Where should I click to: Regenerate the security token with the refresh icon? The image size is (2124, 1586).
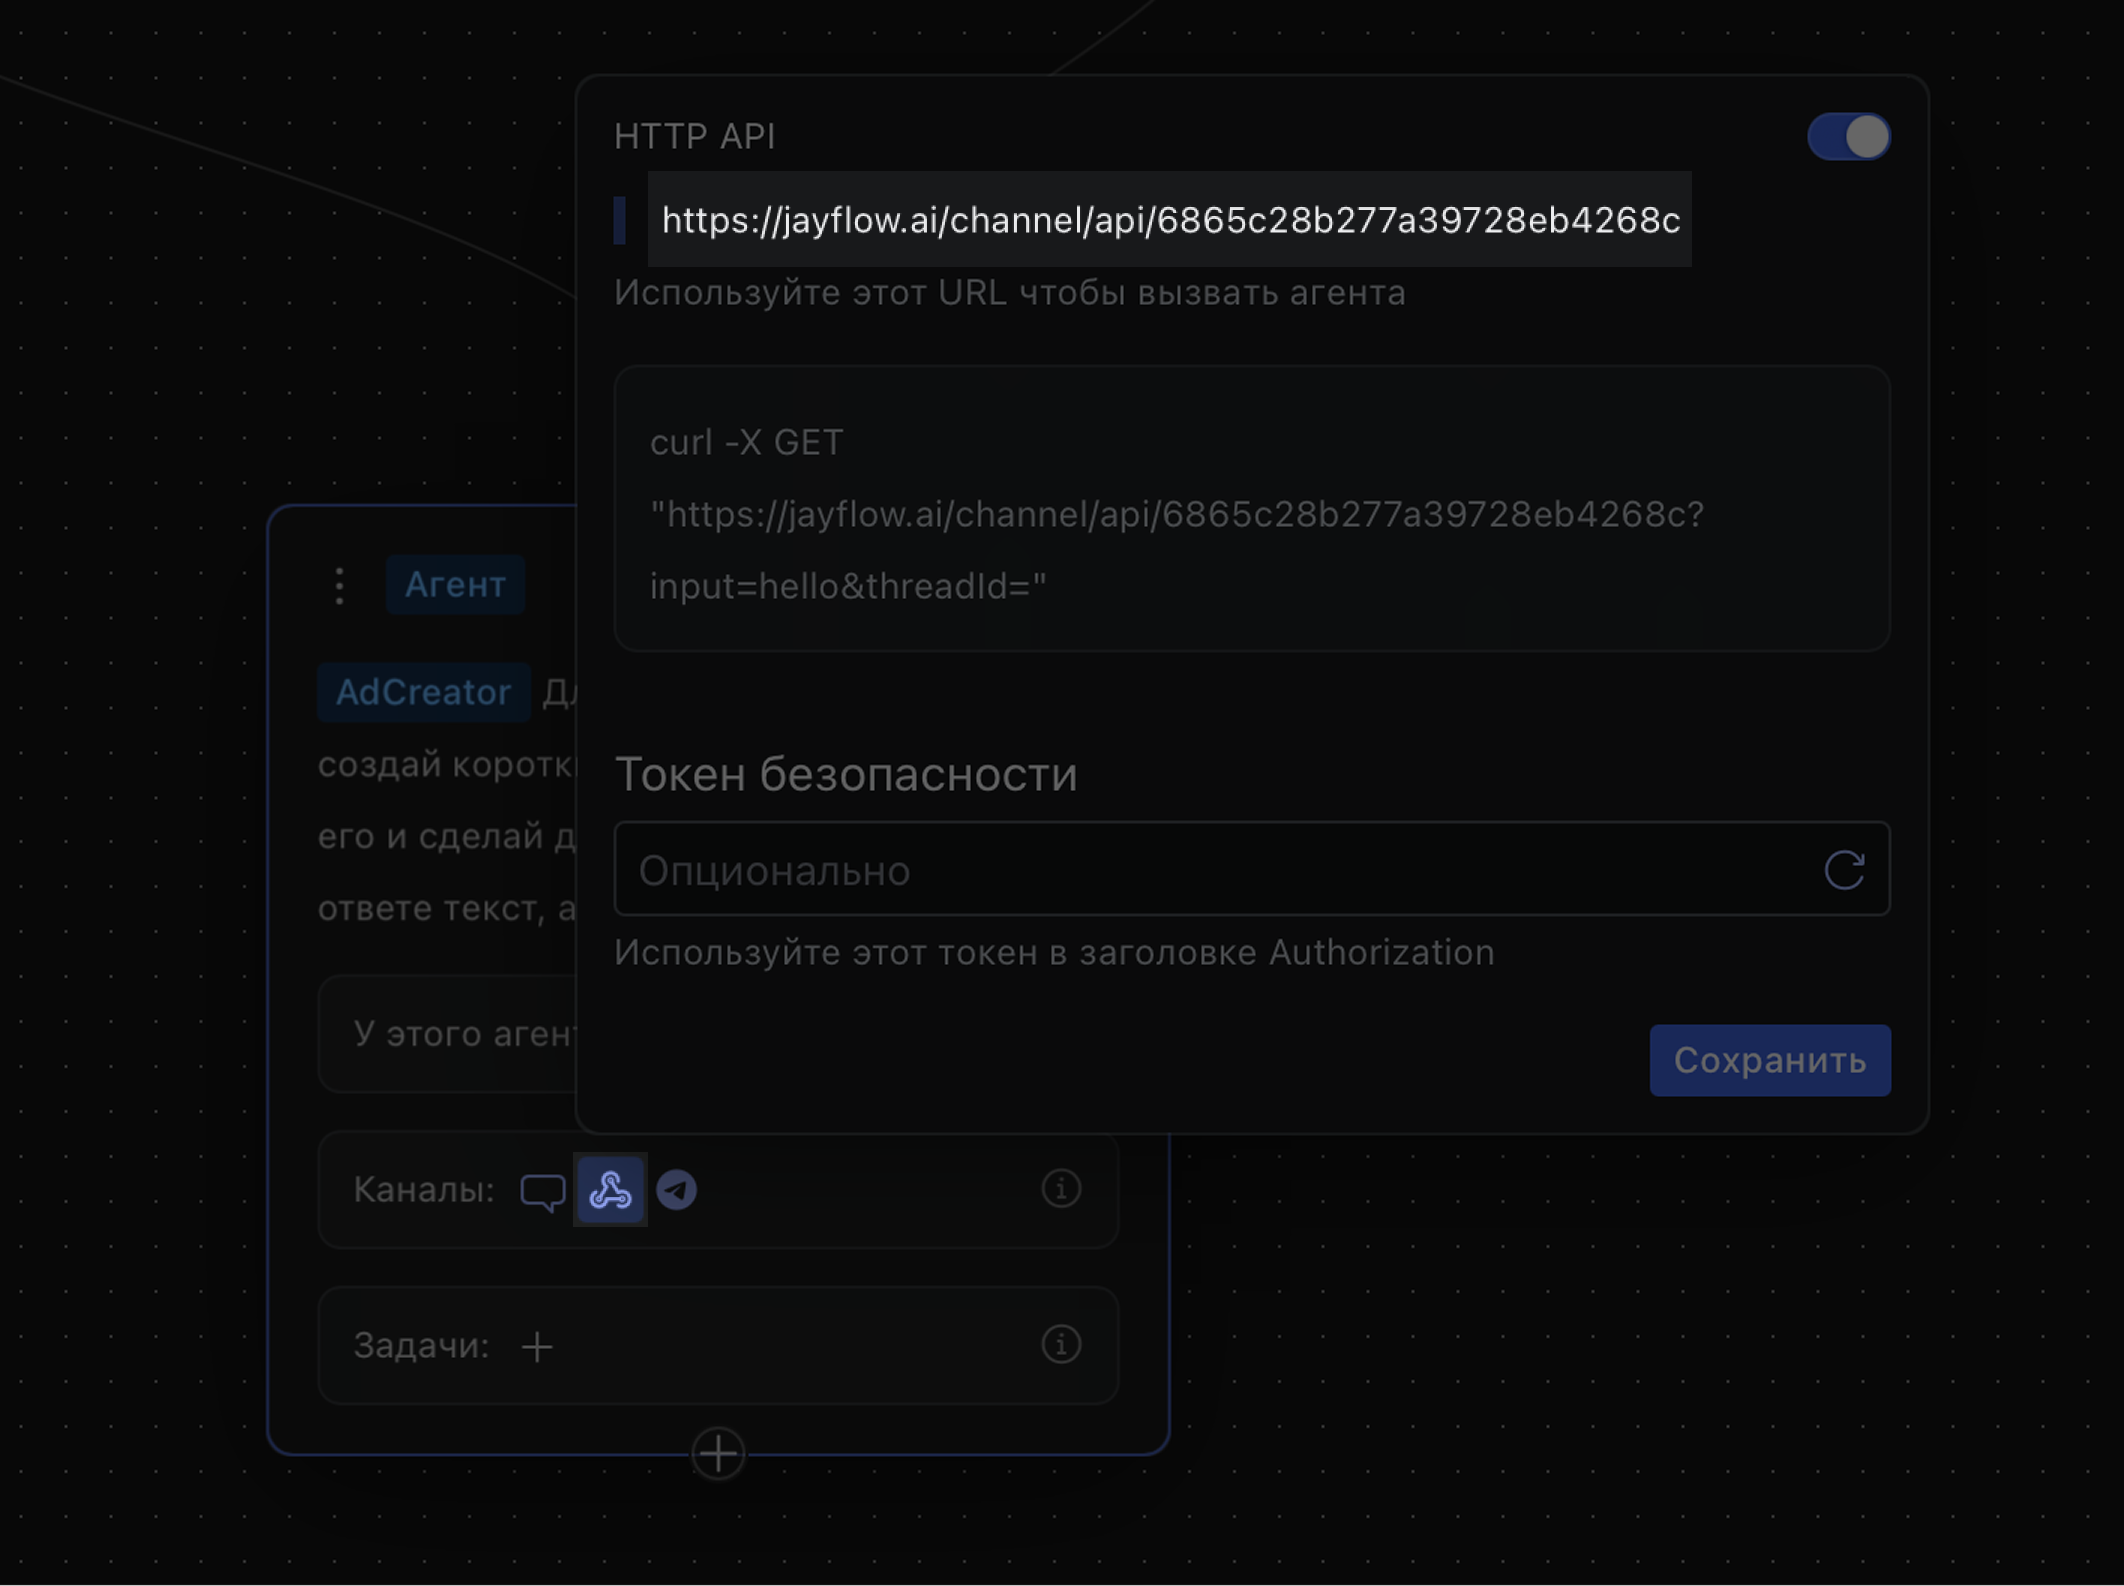[1844, 870]
